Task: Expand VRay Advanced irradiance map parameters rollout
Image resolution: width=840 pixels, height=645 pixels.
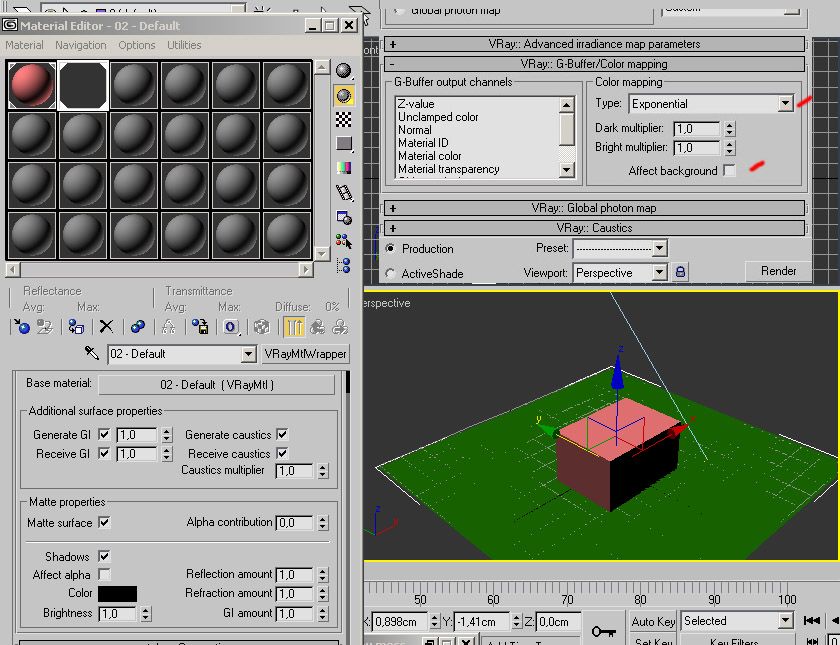Action: tap(594, 44)
